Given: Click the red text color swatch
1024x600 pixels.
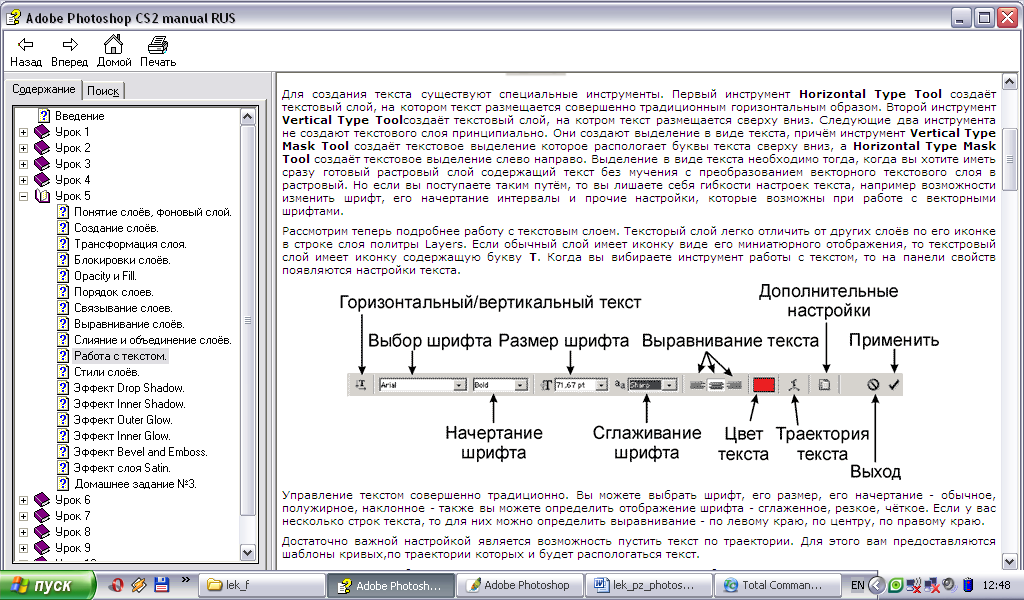Looking at the screenshot, I should [x=763, y=385].
